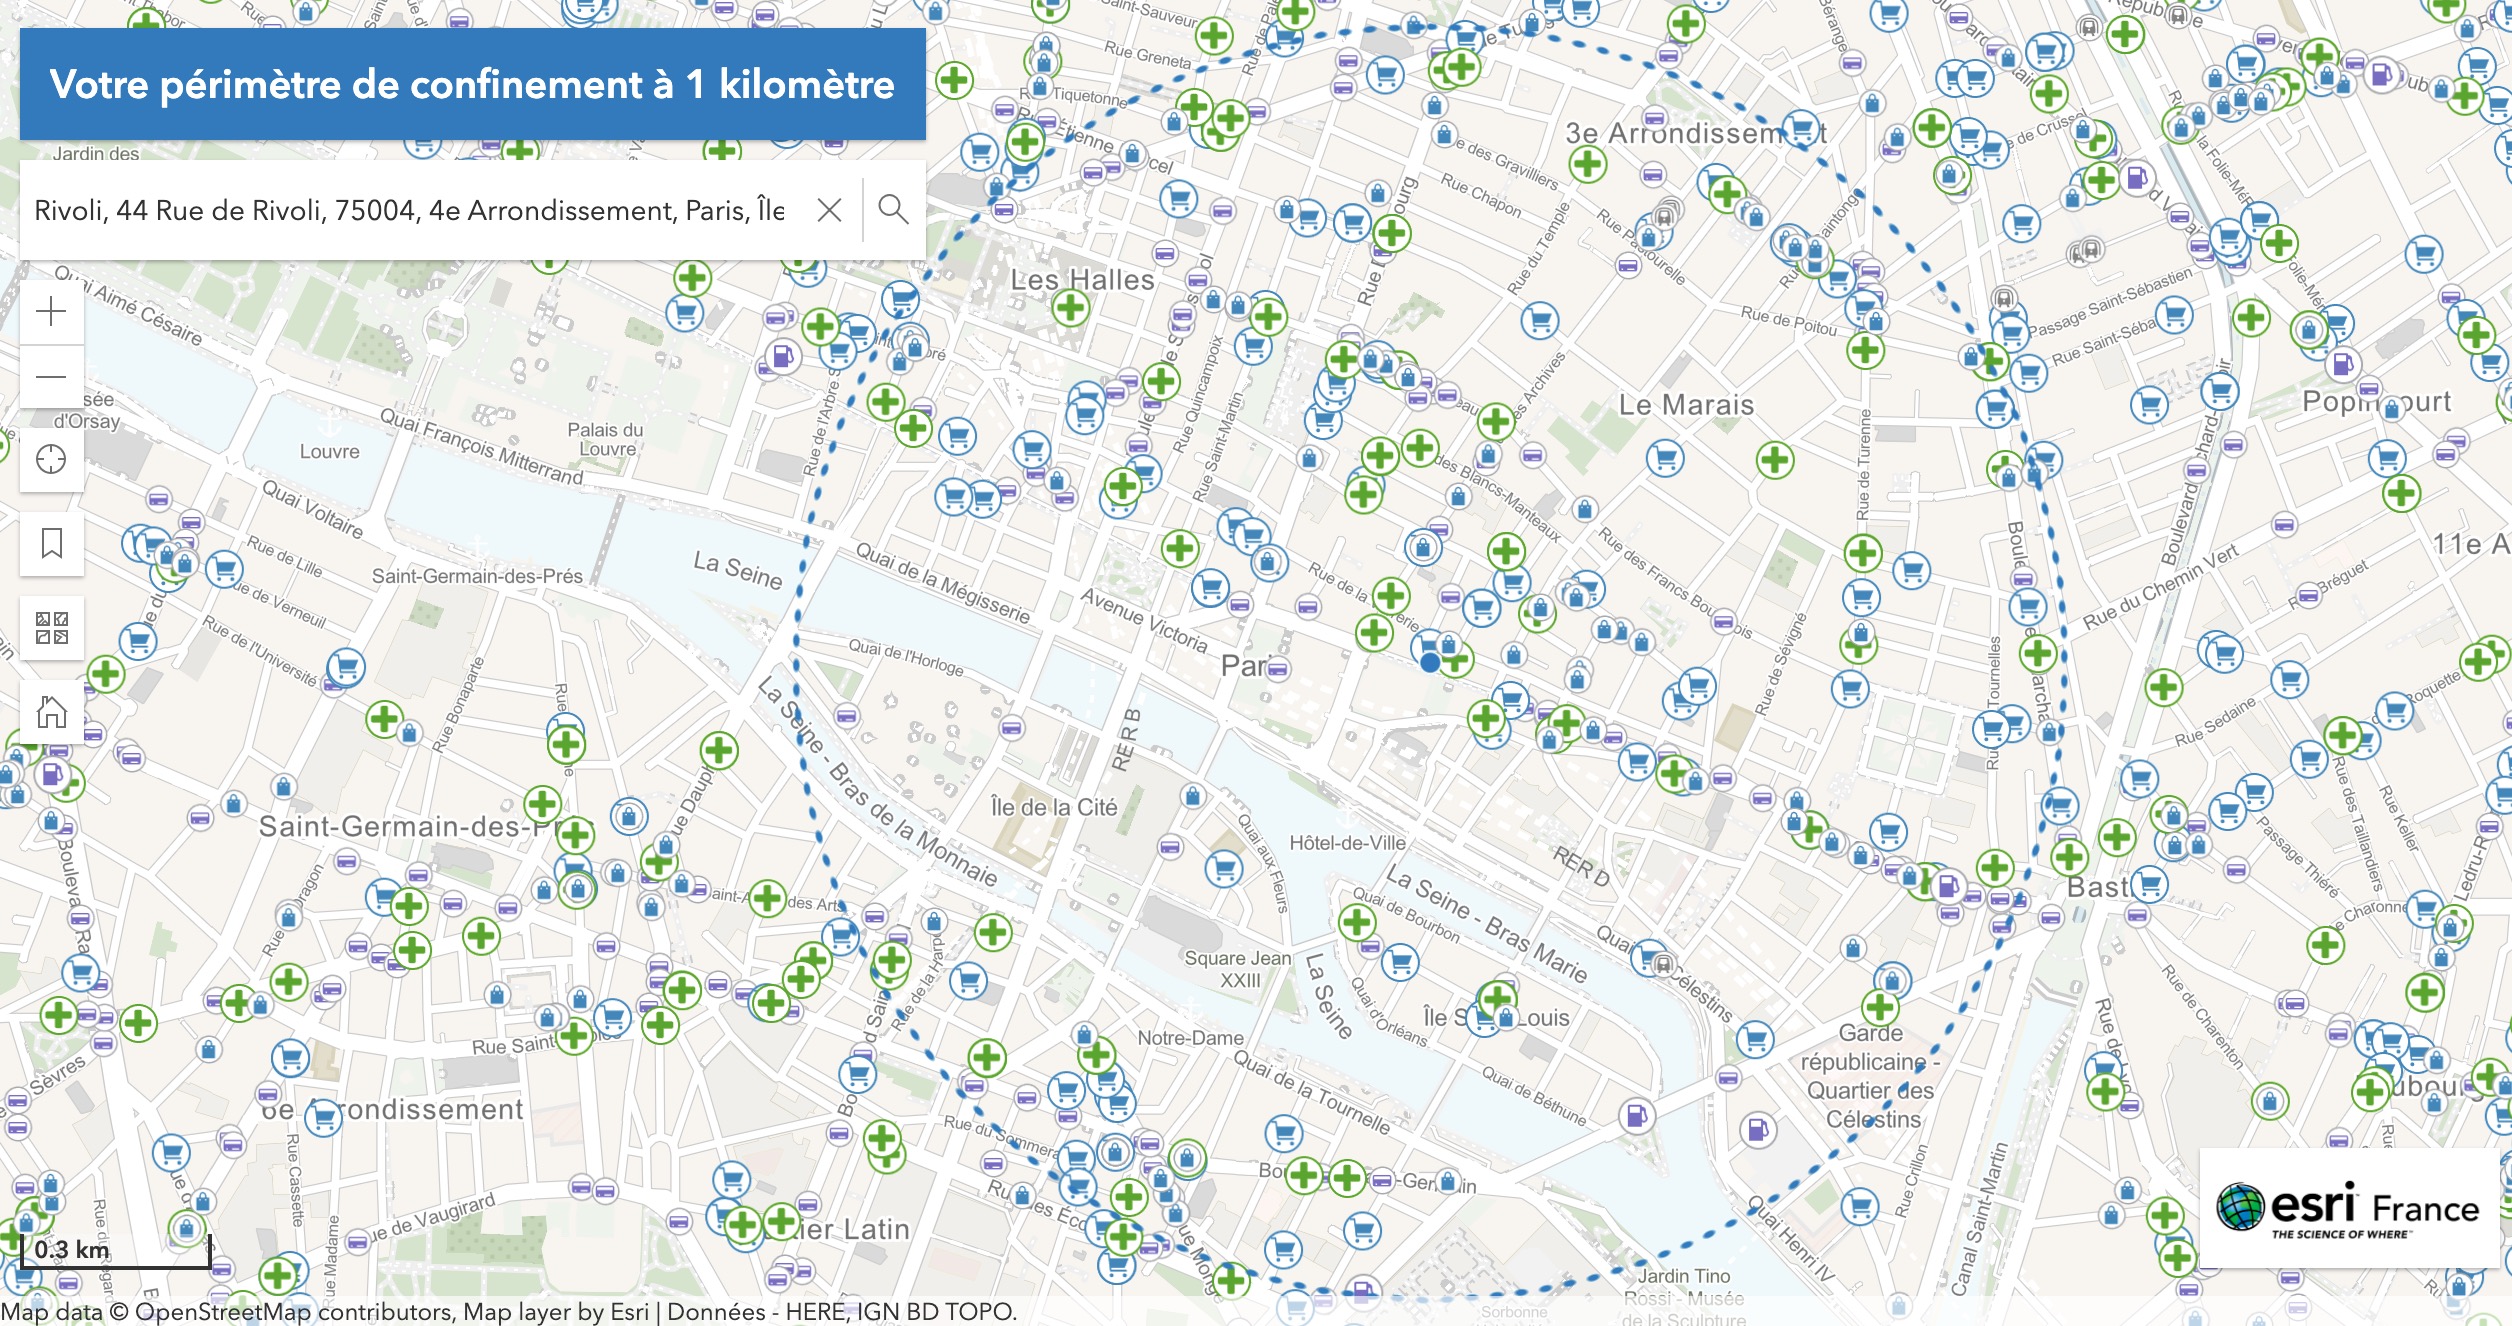Select the shopping cart marker on Île de la Cité
2512x1326 pixels.
pos(1224,868)
